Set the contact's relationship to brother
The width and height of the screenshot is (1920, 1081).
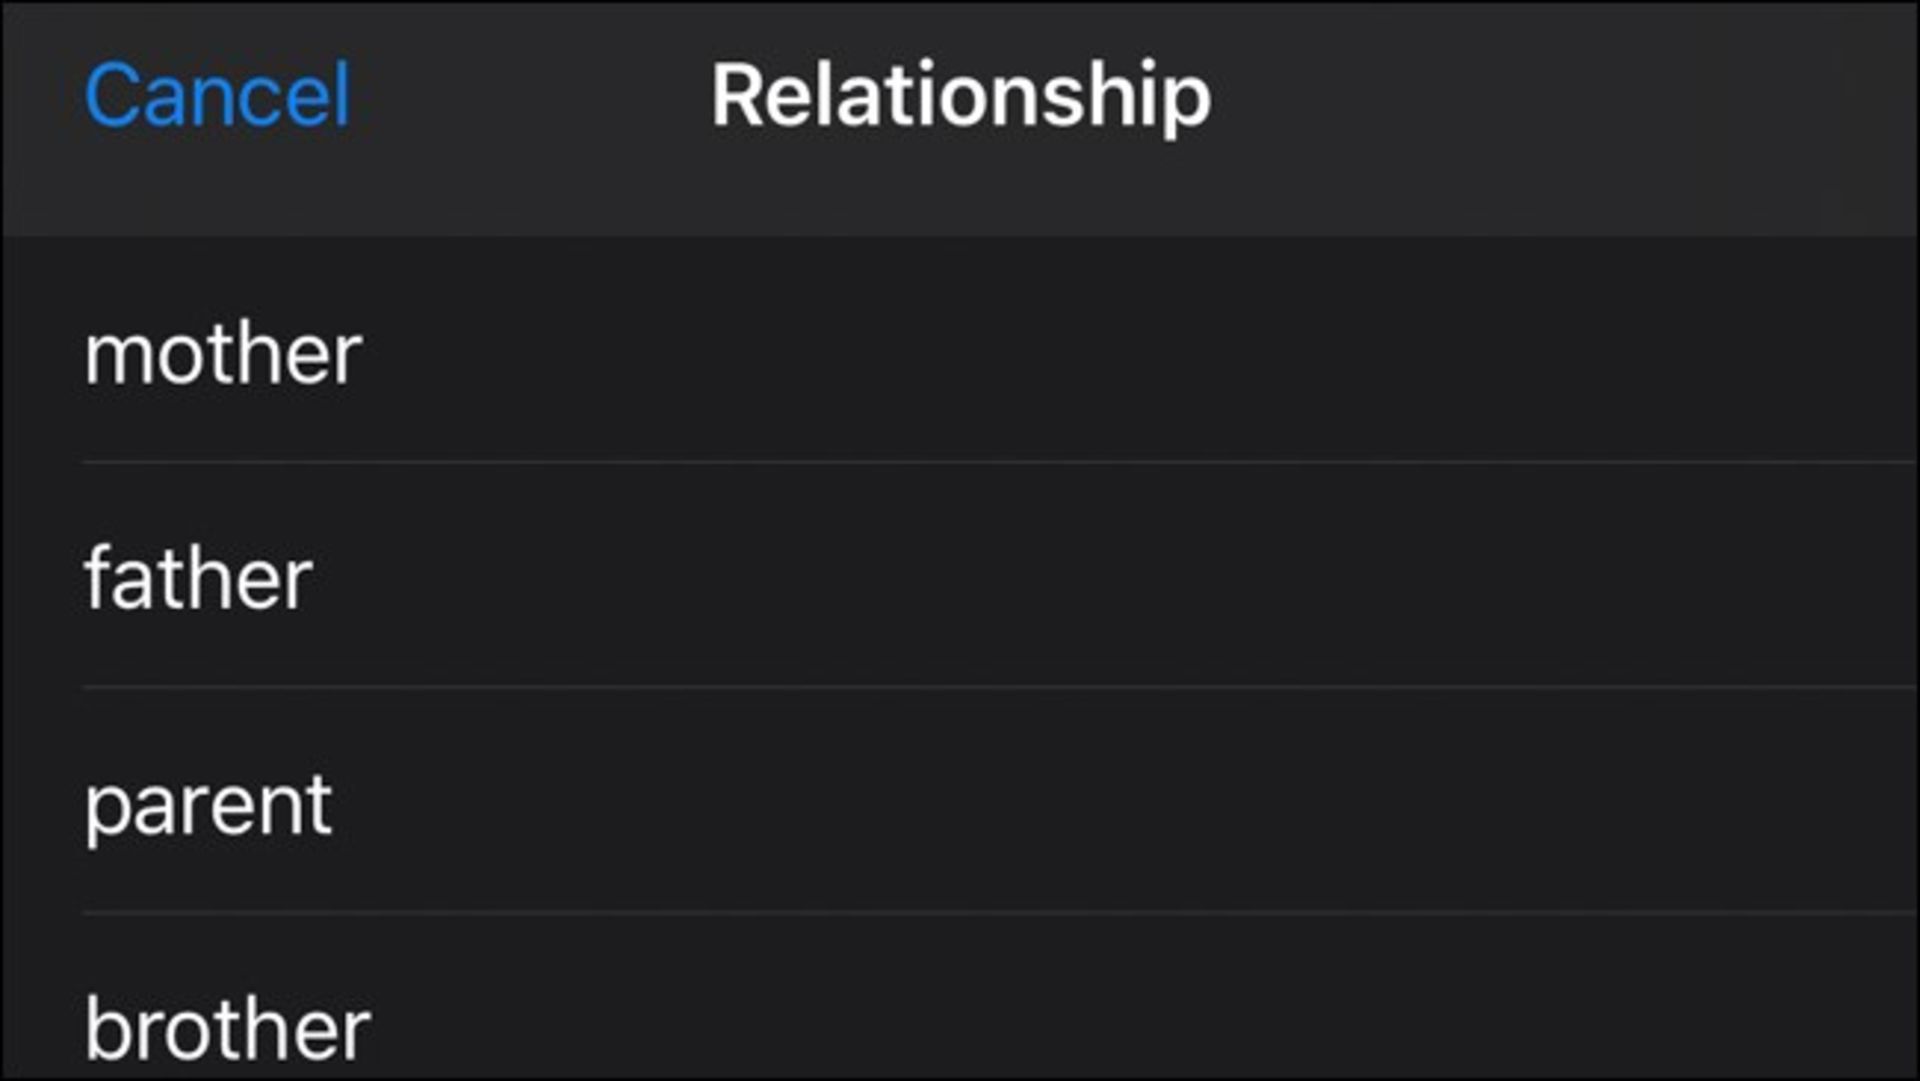[960, 997]
